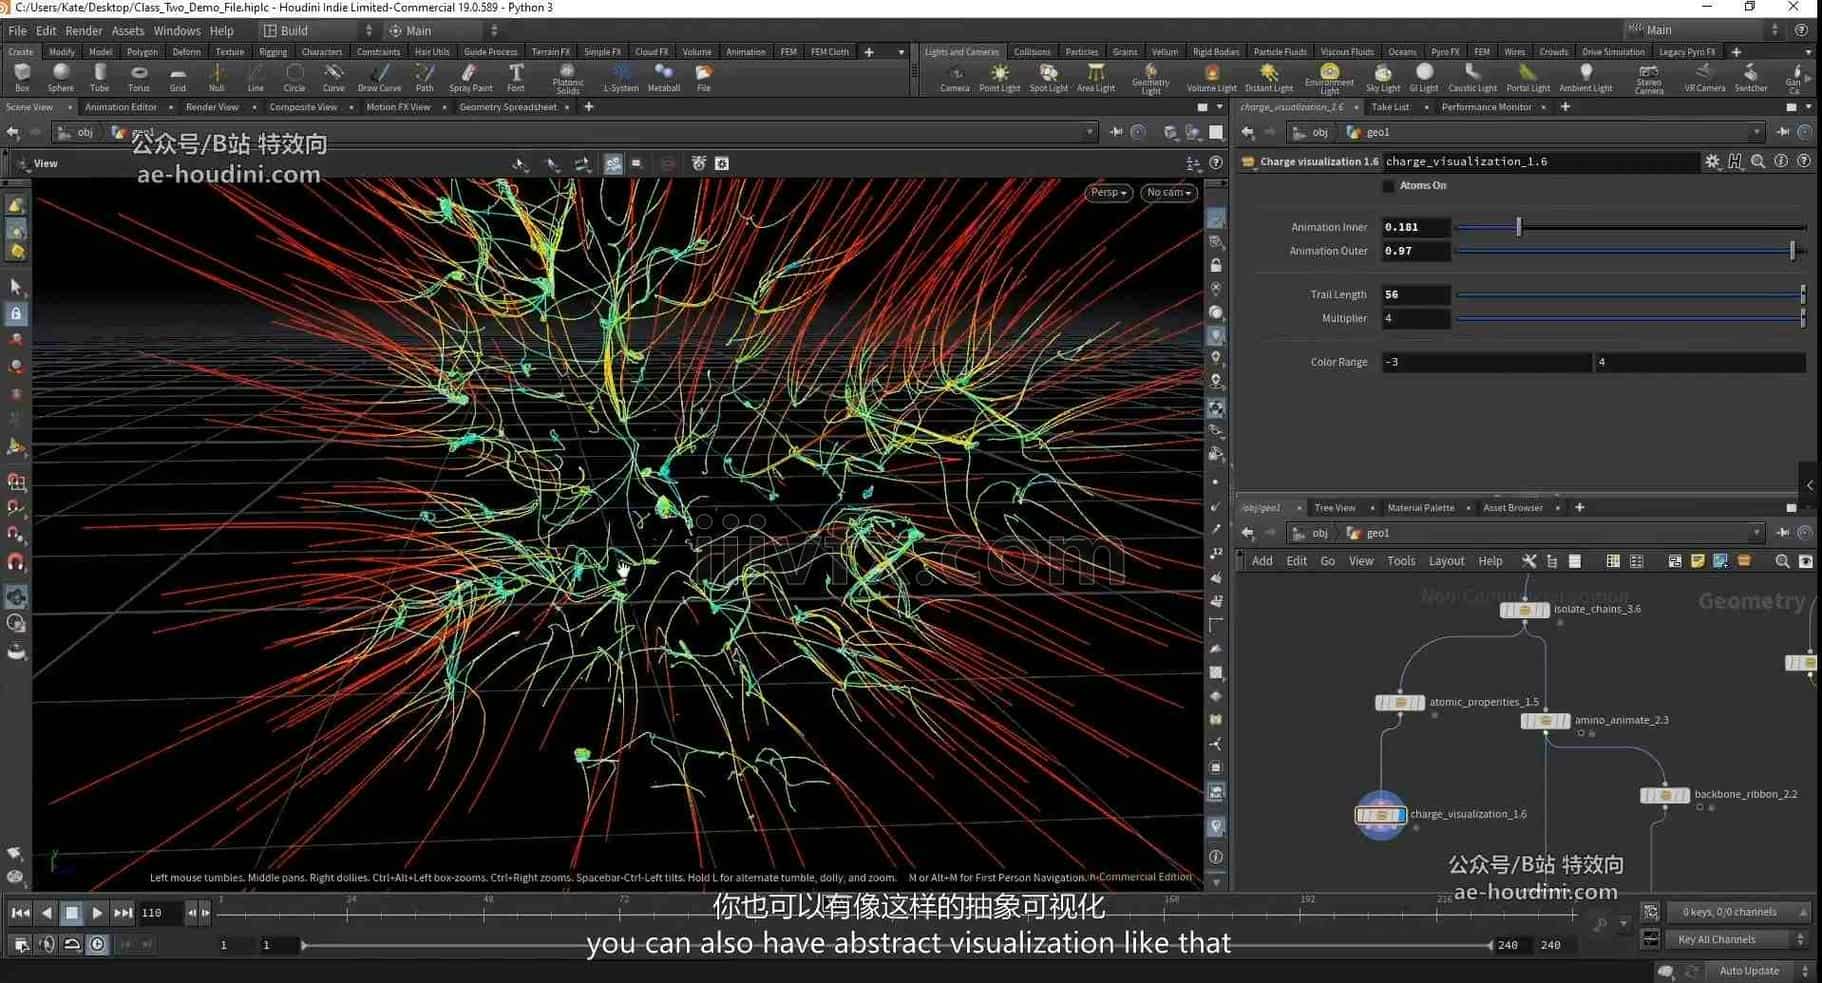Select the charge_visualization_1.6 node
Image resolution: width=1822 pixels, height=983 pixels.
pyautogui.click(x=1381, y=815)
